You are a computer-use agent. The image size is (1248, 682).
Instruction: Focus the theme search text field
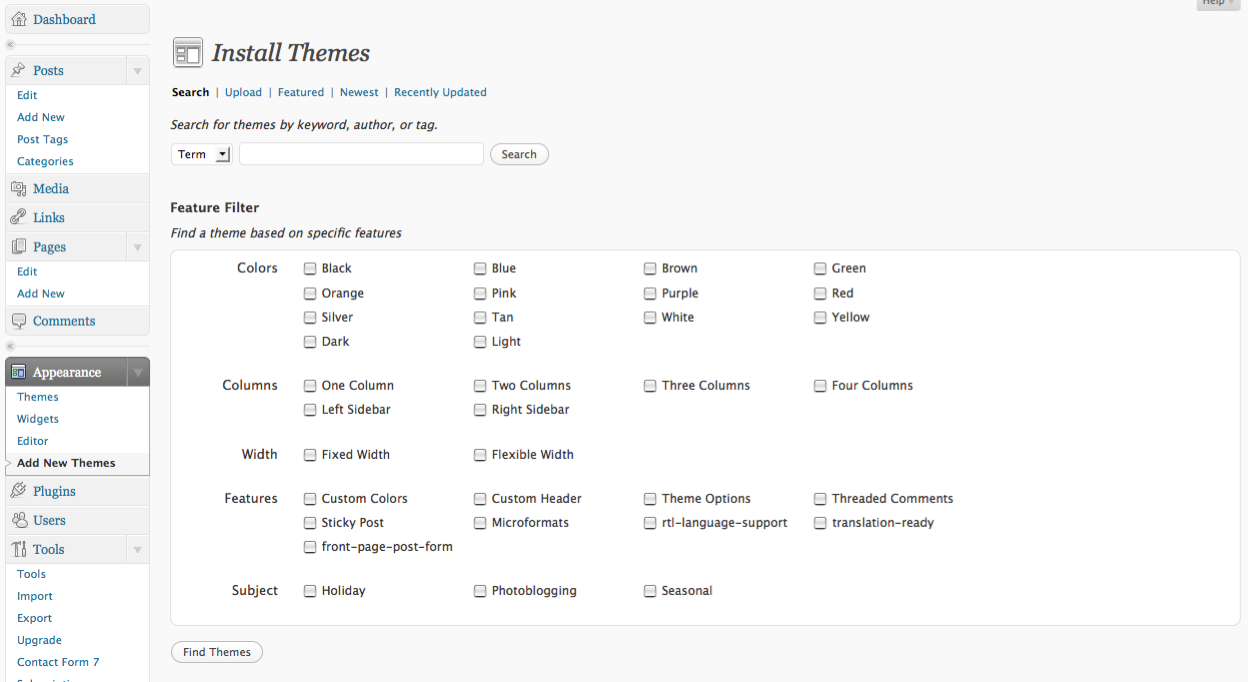361,154
